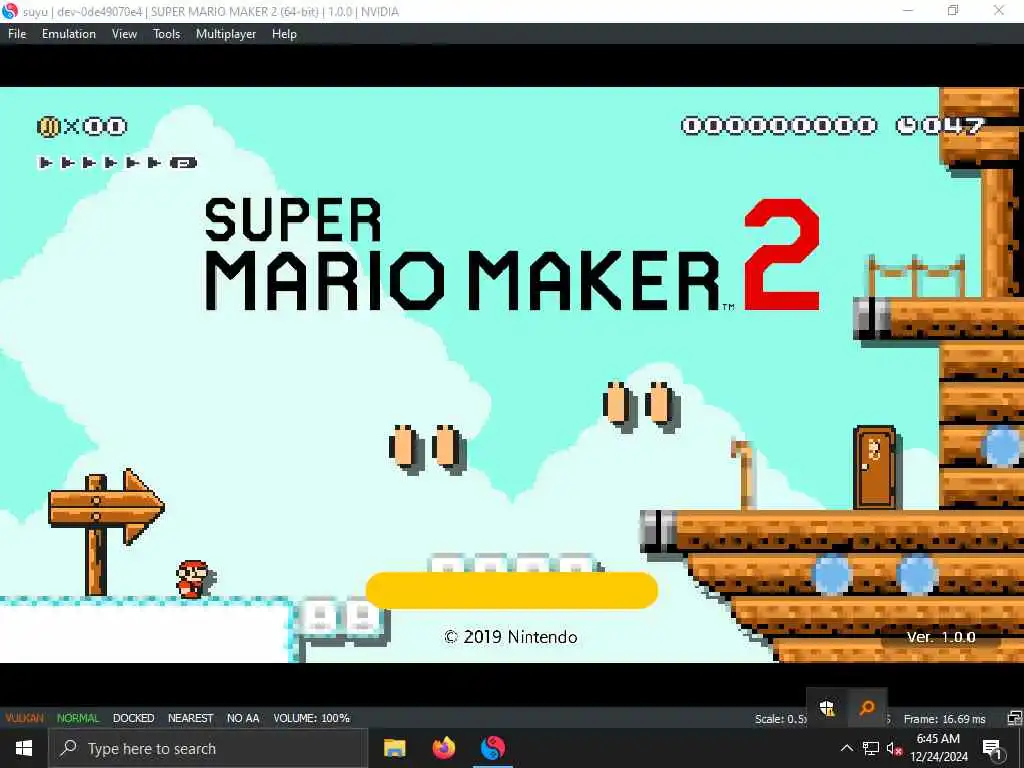Click the Frame: 16.69 ms readout
The height and width of the screenshot is (768, 1024).
944,719
